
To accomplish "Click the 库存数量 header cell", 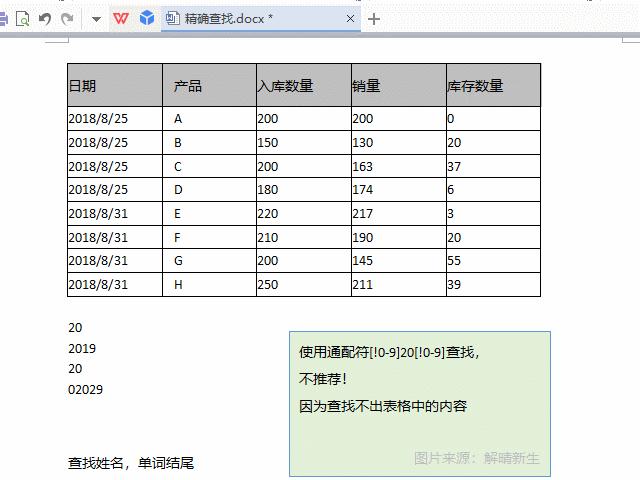I will [493, 85].
